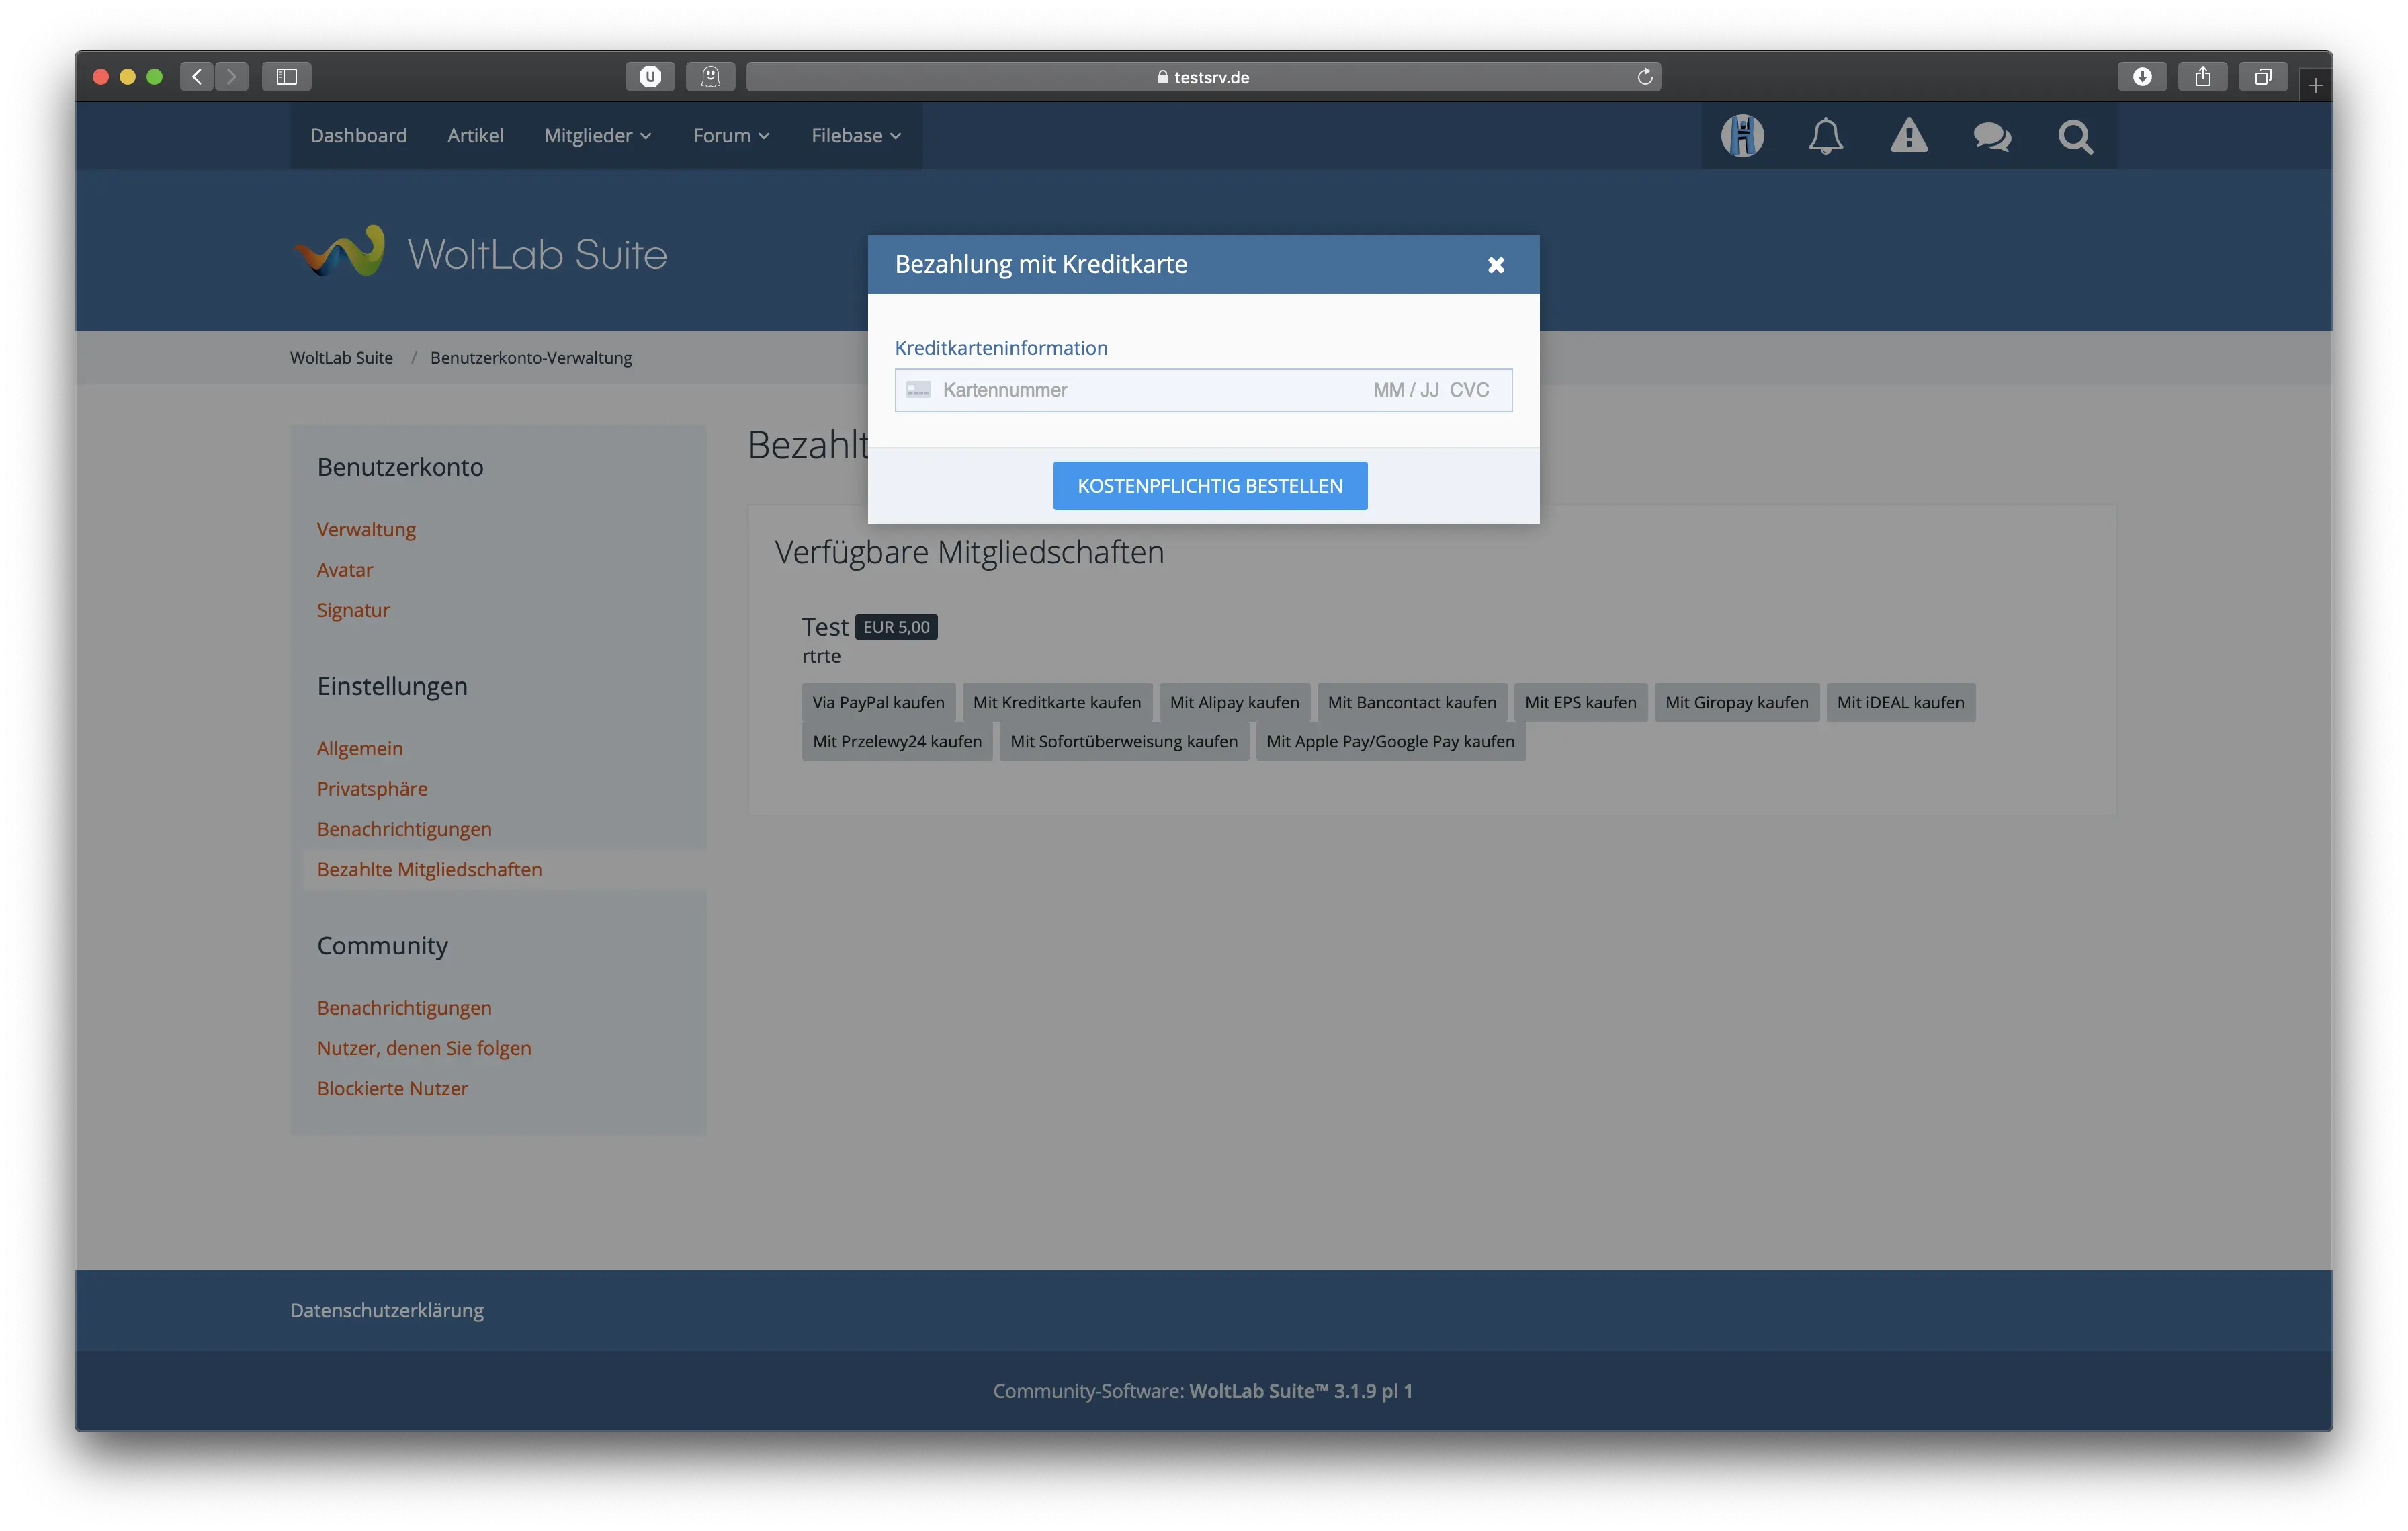Image resolution: width=2408 pixels, height=1531 pixels.
Task: Open the Dashboard menu item
Action: click(358, 136)
